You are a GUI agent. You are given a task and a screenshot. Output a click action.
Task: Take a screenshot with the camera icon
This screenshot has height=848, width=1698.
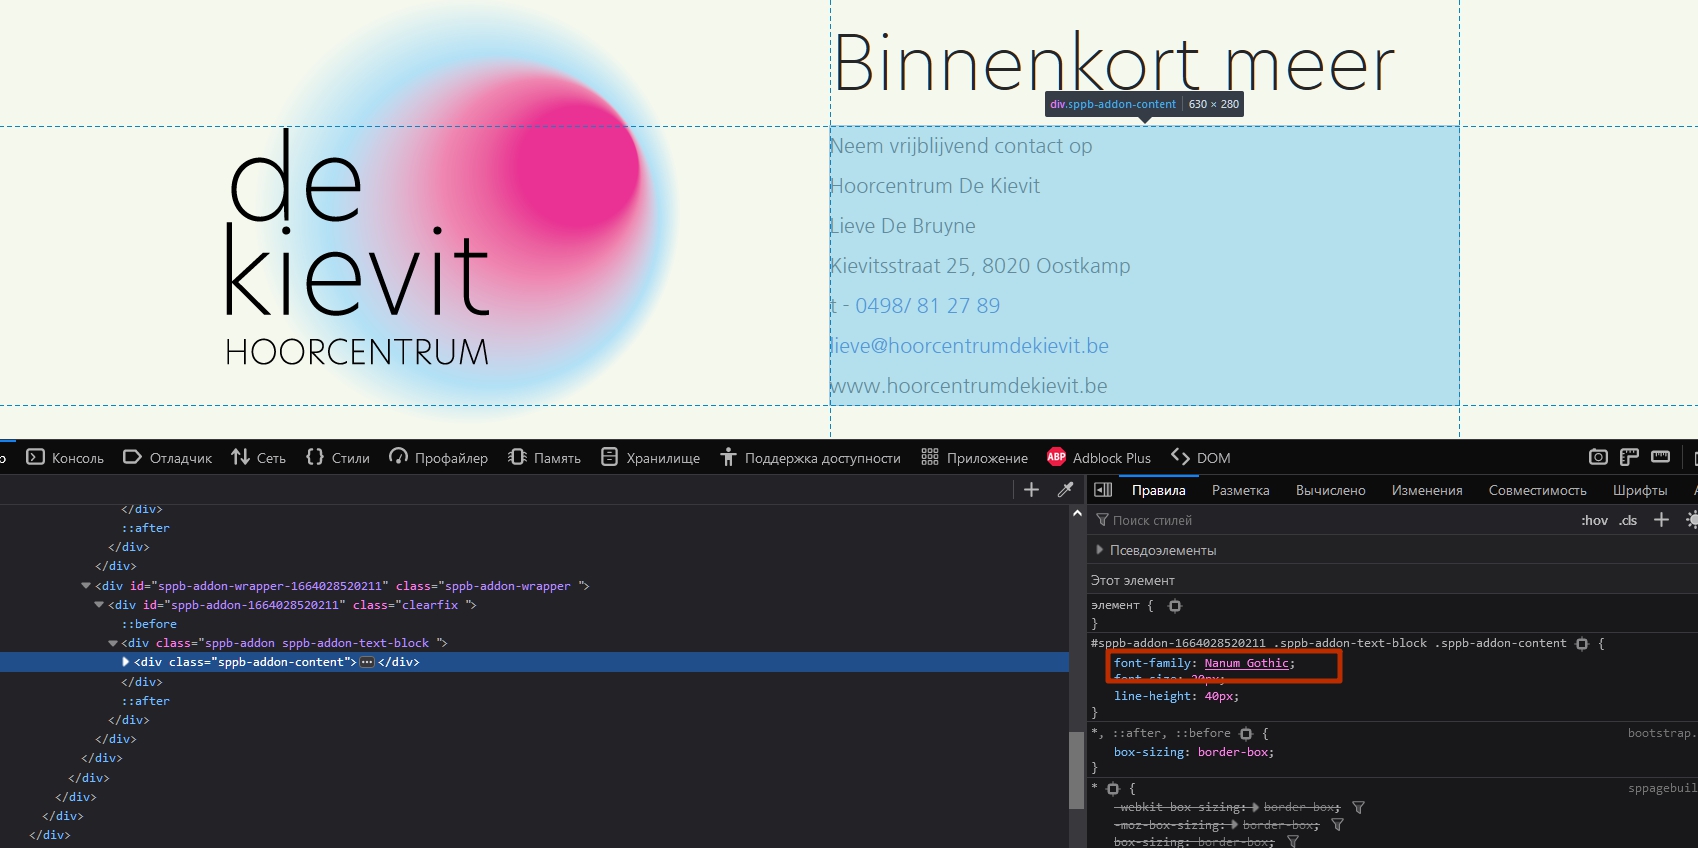click(1598, 457)
